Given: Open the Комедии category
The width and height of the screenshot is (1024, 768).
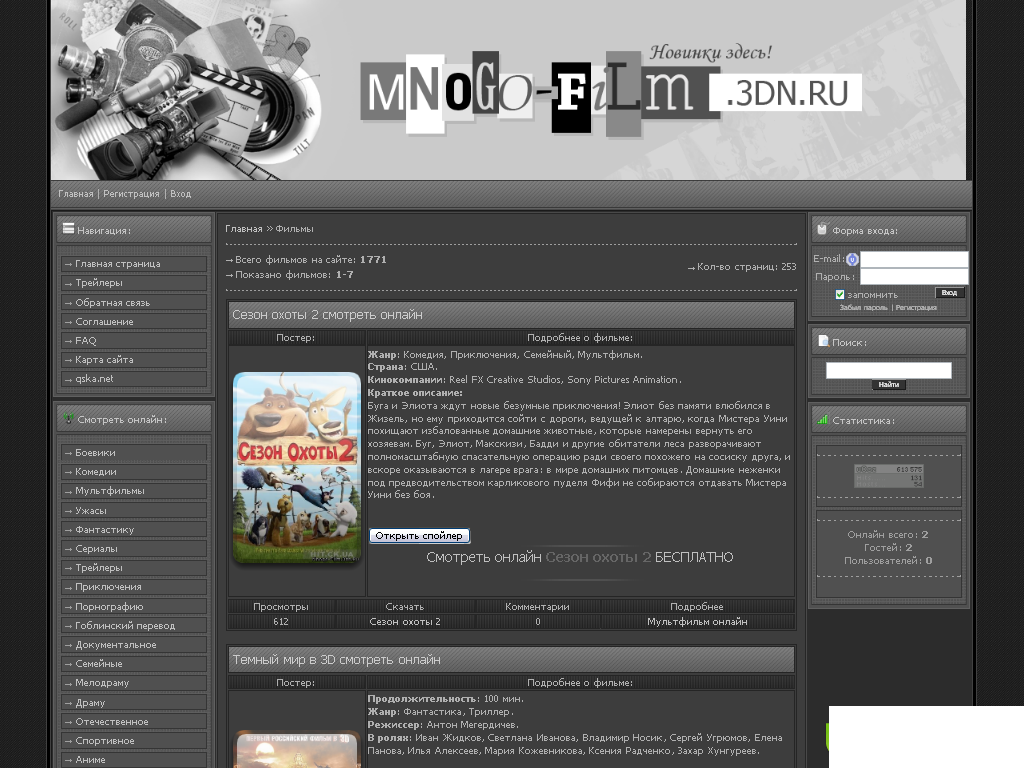Looking at the screenshot, I should click(96, 472).
